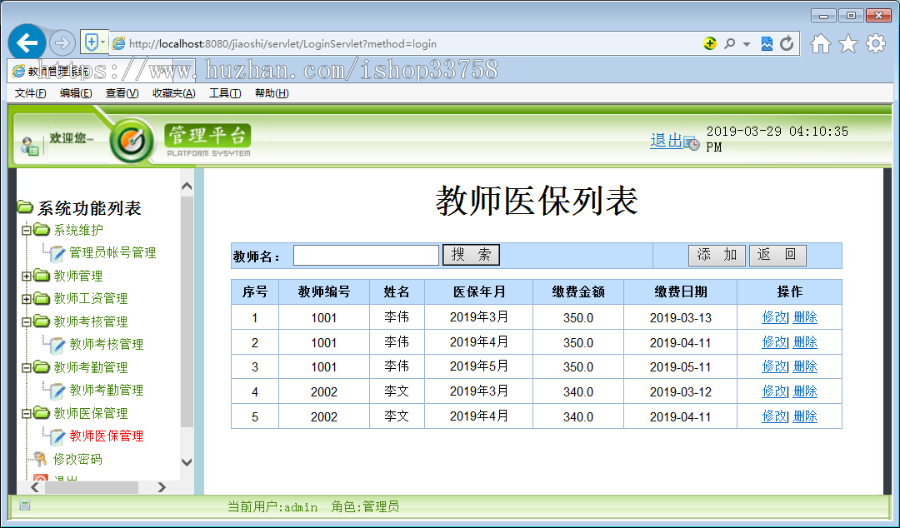Open the 编辑(E) menu

pos(76,93)
